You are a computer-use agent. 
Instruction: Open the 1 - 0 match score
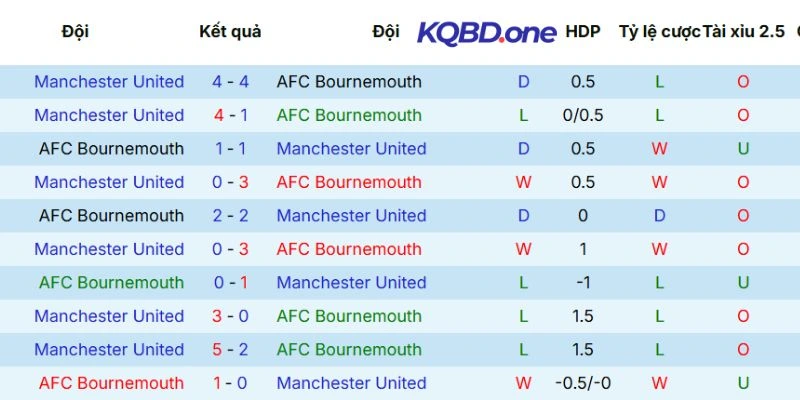coord(230,383)
